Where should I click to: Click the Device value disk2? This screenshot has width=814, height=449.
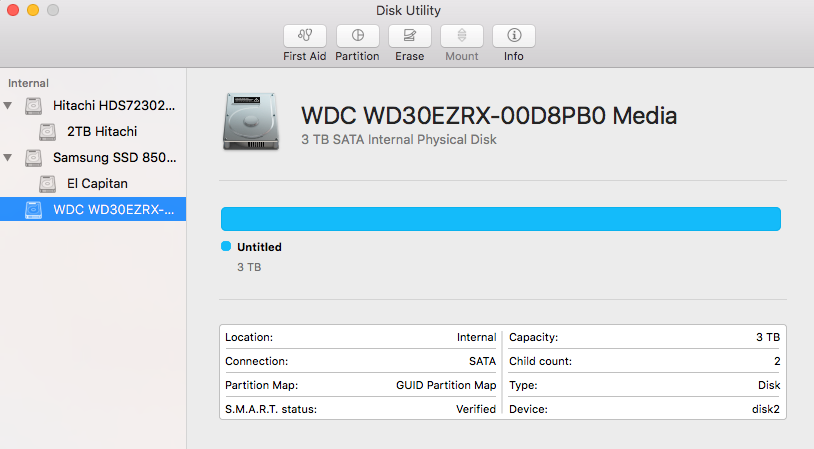pyautogui.click(x=766, y=409)
